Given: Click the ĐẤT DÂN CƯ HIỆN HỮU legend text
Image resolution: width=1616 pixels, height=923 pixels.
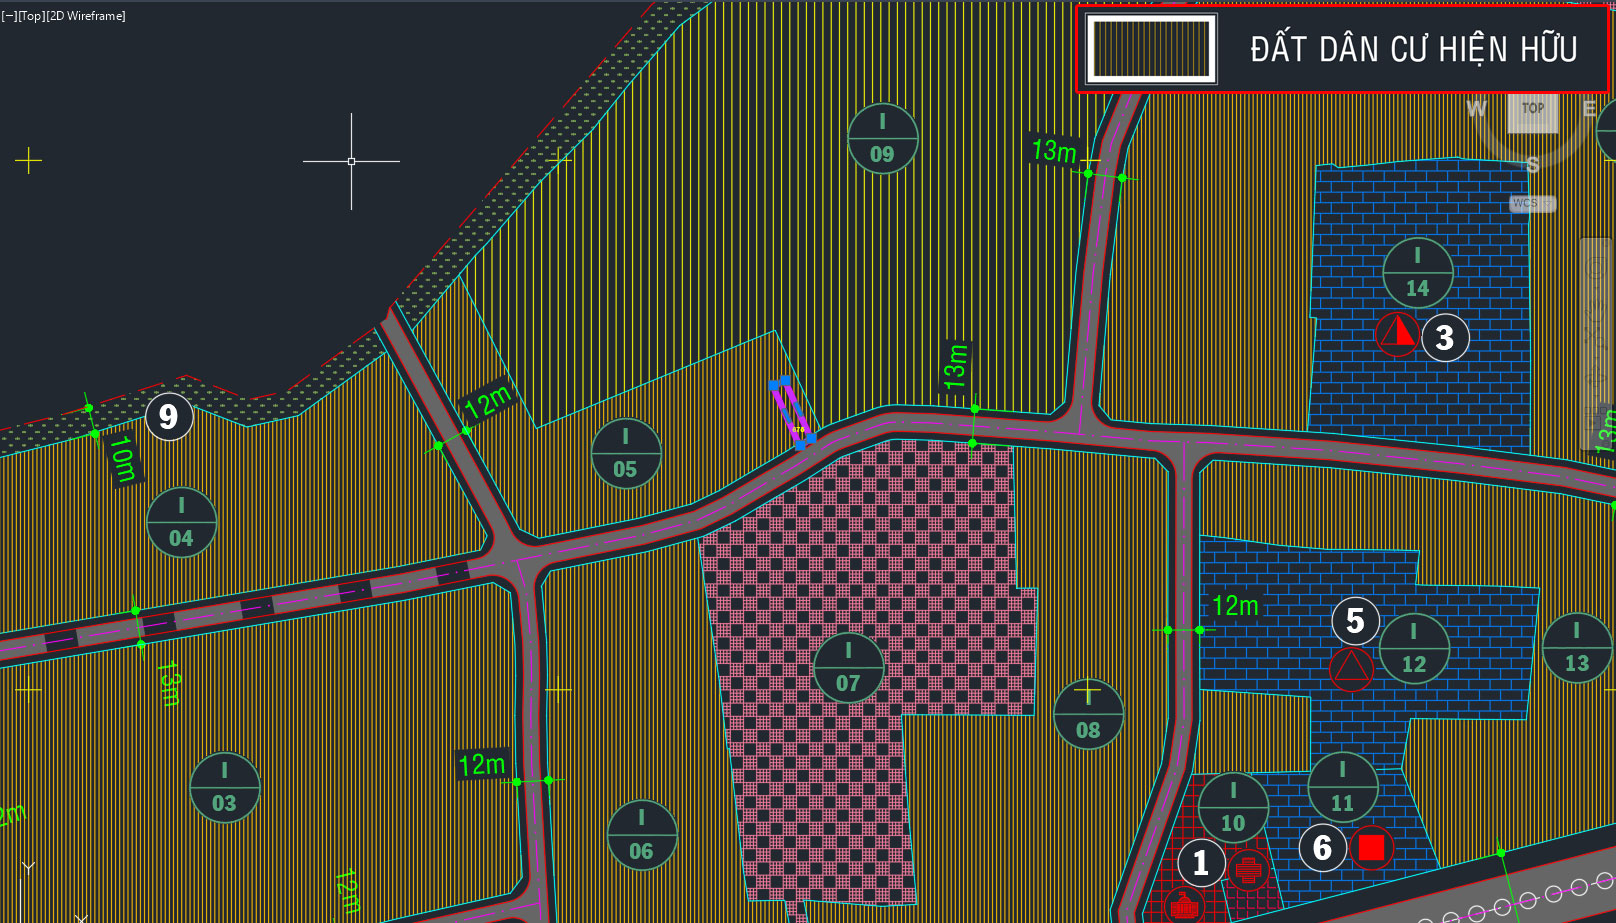Looking at the screenshot, I should pyautogui.click(x=1413, y=49).
